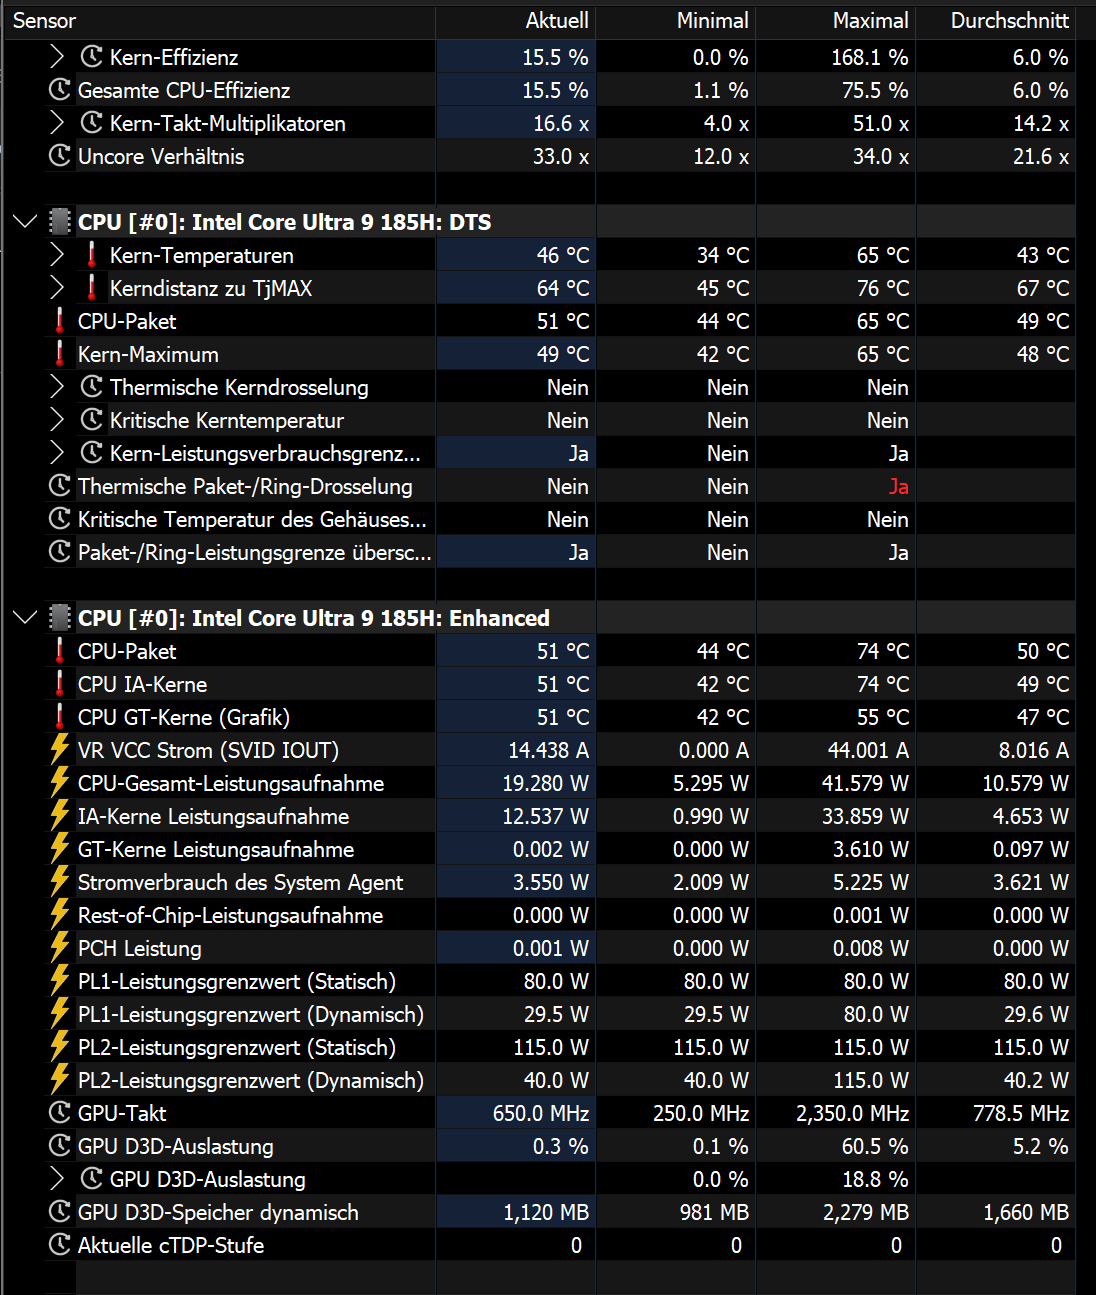Click the 41.579 W maximum value
Image resolution: width=1096 pixels, height=1295 pixels.
[x=865, y=783]
